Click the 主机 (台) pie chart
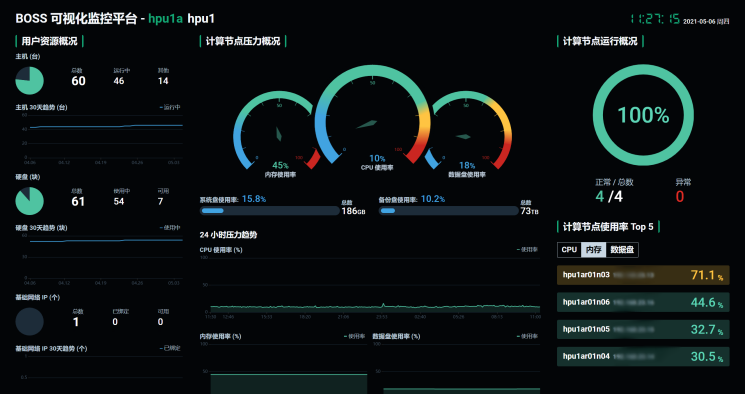745x394 pixels. (x=29, y=80)
